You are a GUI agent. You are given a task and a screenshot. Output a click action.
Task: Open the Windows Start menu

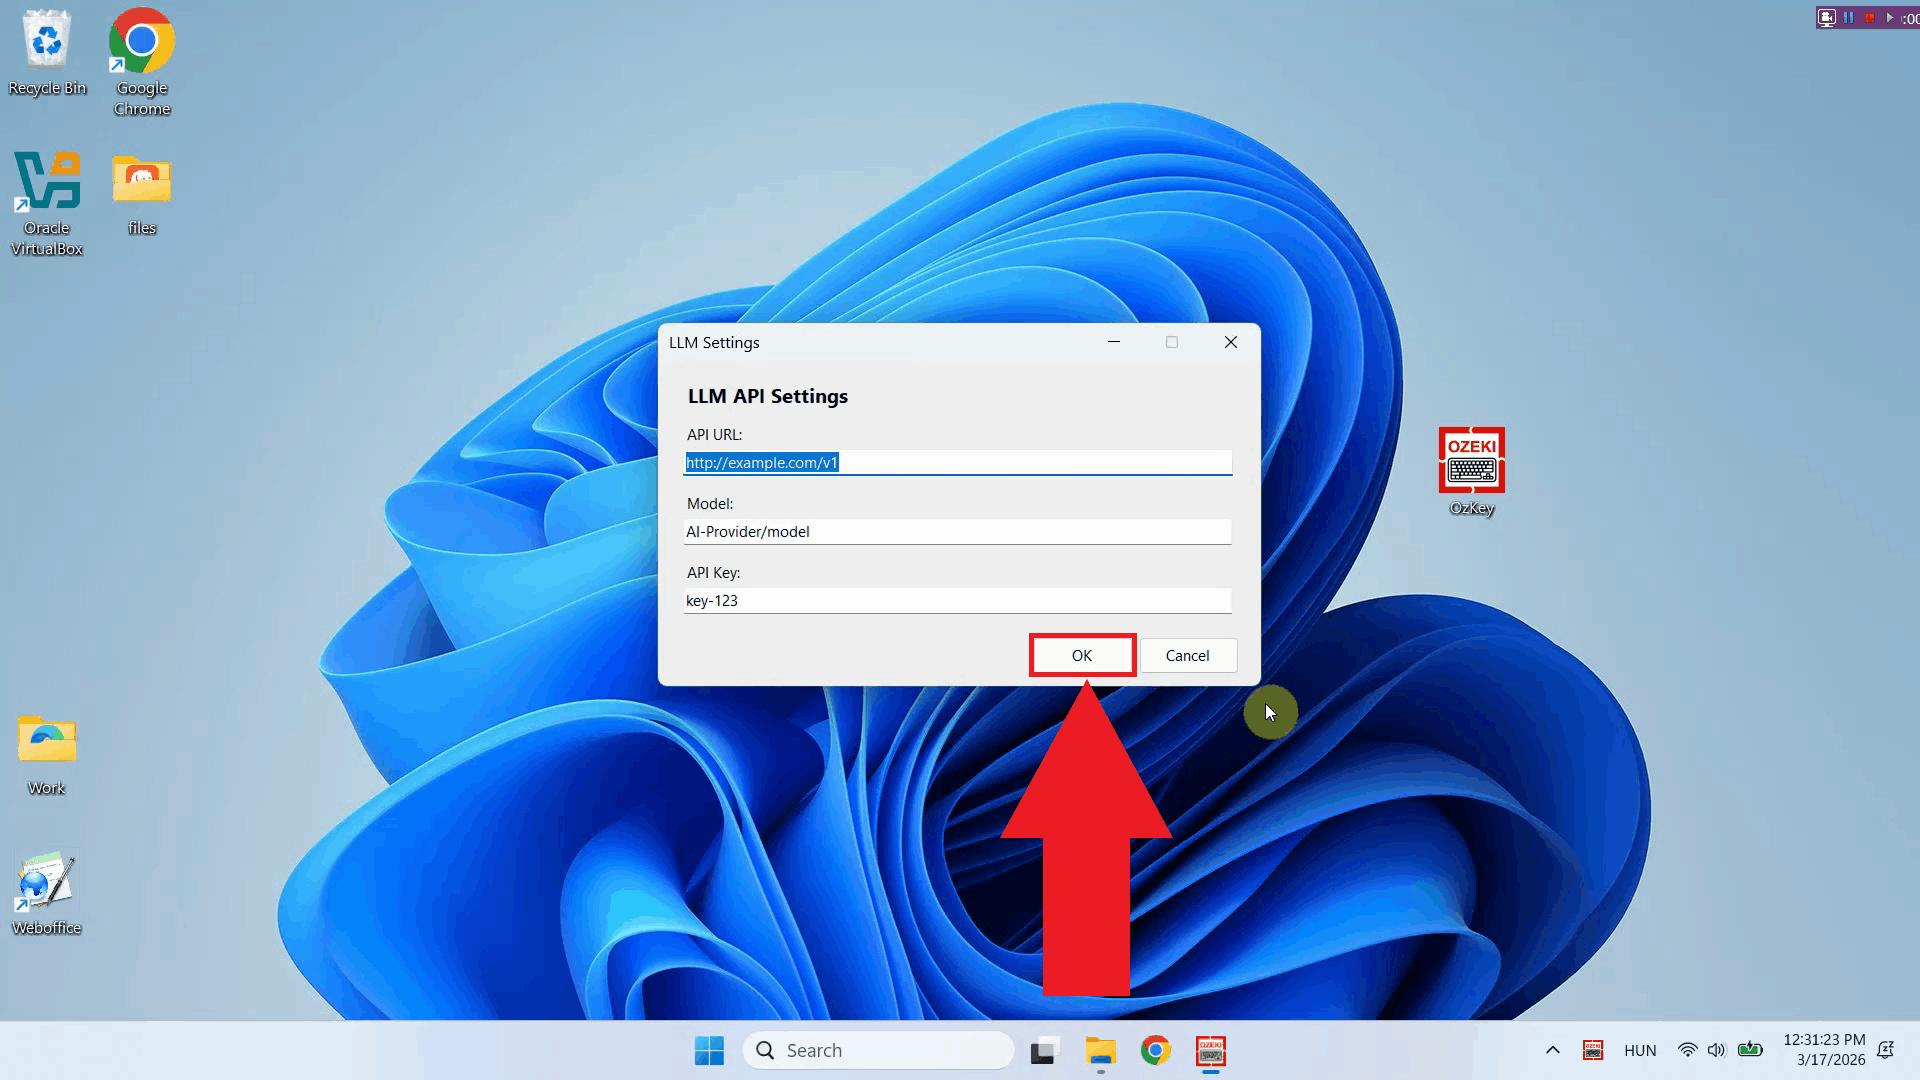[709, 1050]
